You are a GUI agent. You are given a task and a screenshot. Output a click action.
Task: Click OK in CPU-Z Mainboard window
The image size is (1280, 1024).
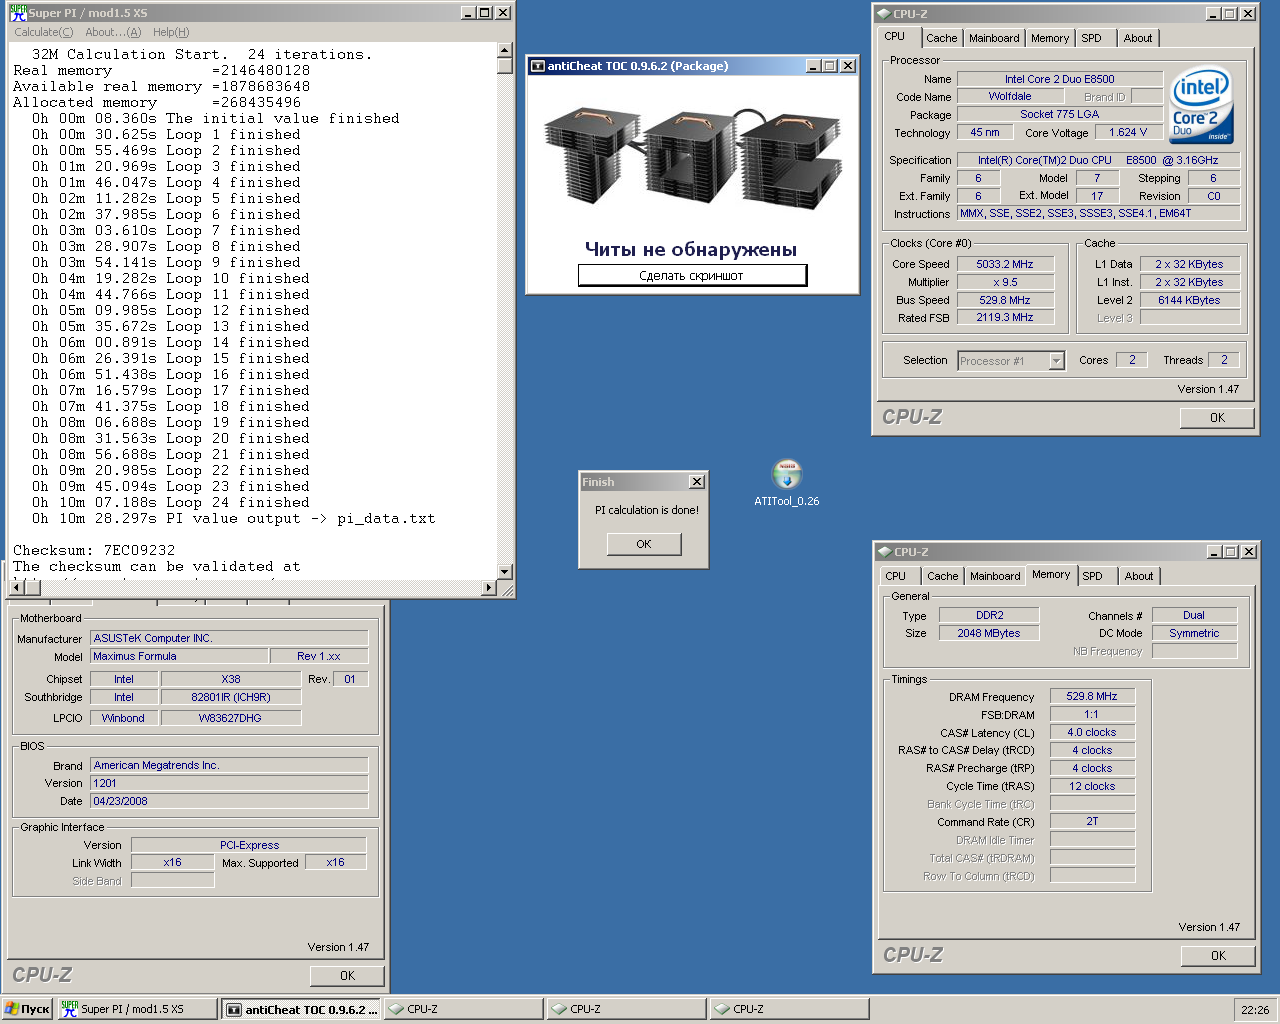347,976
